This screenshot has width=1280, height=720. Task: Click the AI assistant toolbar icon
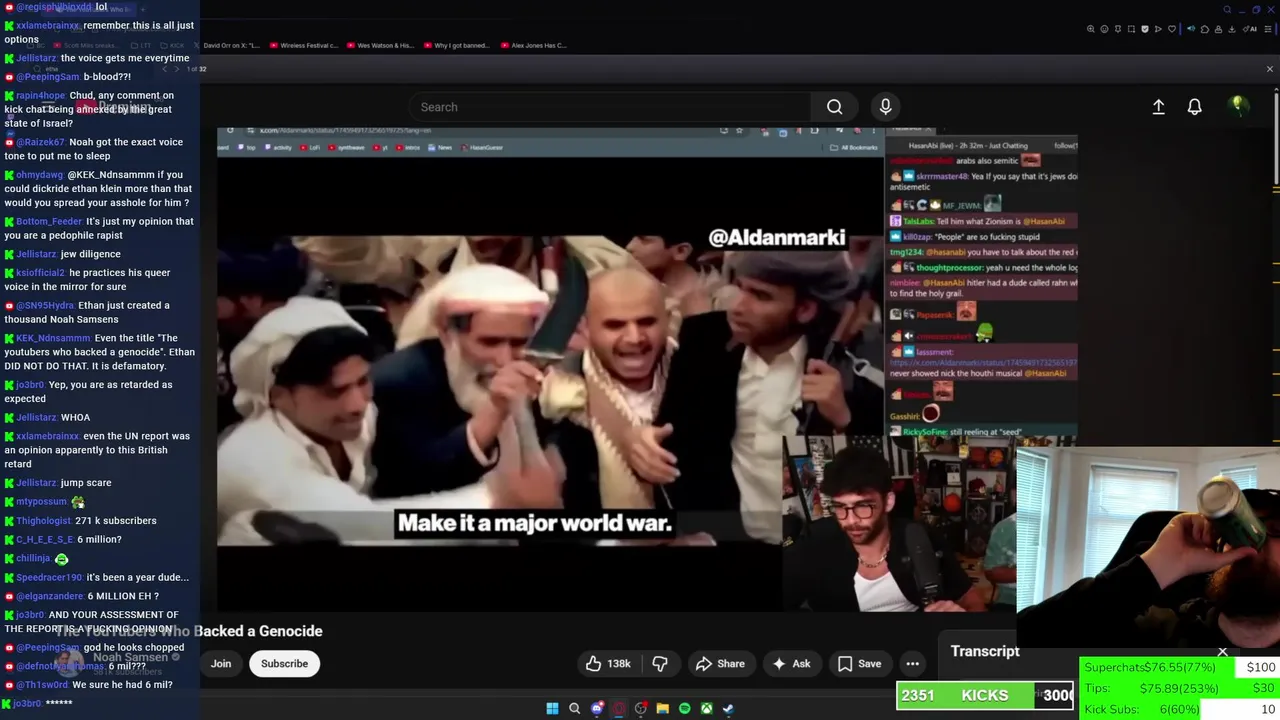coord(1250,29)
